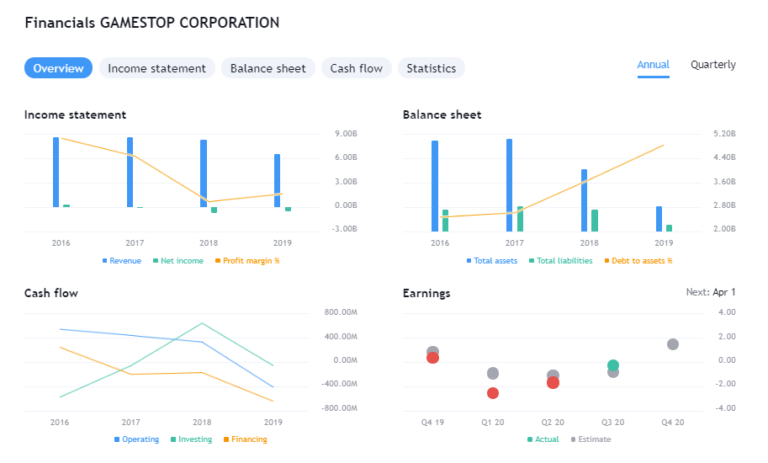This screenshot has height=463, width=768.
Task: Switch to the Overview tab
Action: (x=58, y=68)
